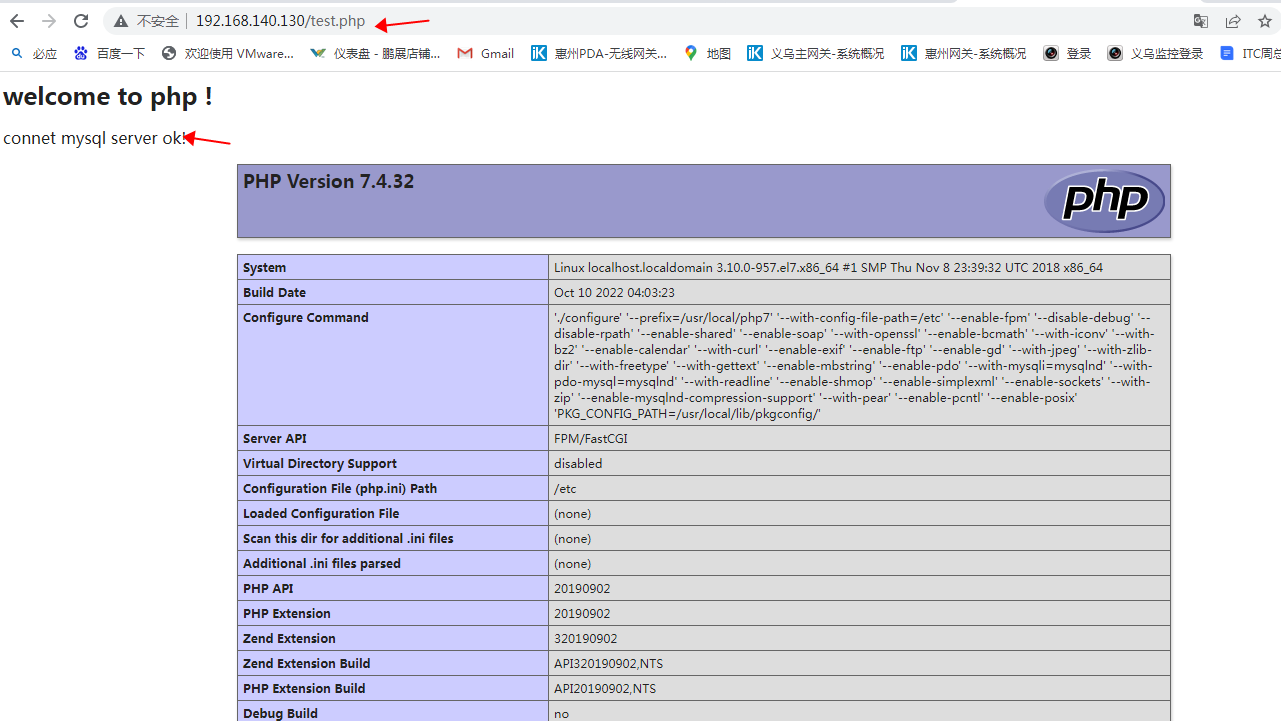Click the connet mysql server ok text
Screen dimensions: 1281x721
pos(95,138)
